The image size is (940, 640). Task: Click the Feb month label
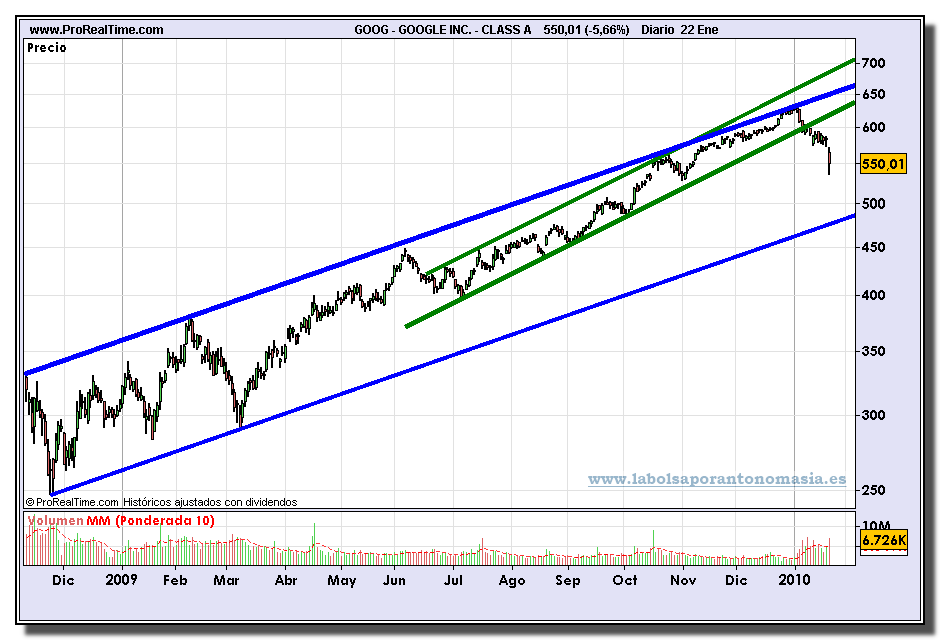coord(175,580)
